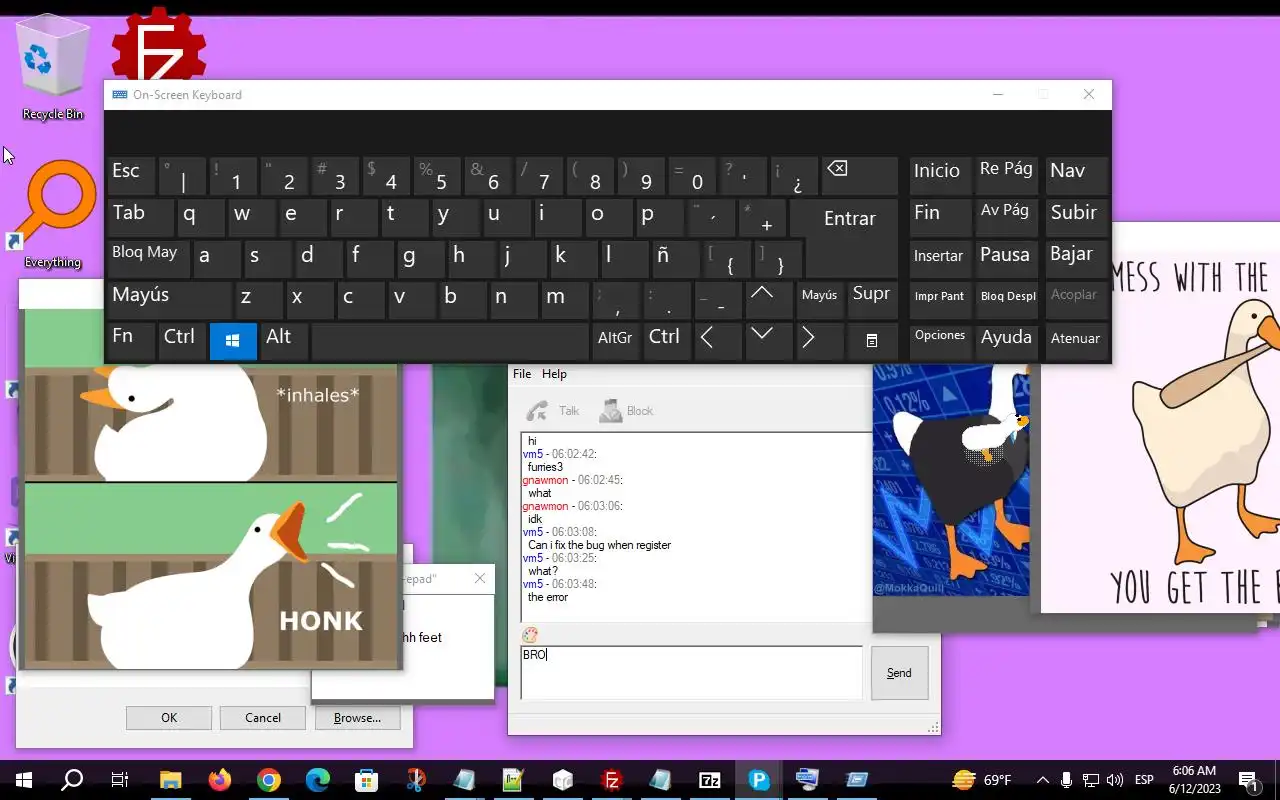
Task: Click the Talk phone icon in chat window
Action: tap(537, 410)
